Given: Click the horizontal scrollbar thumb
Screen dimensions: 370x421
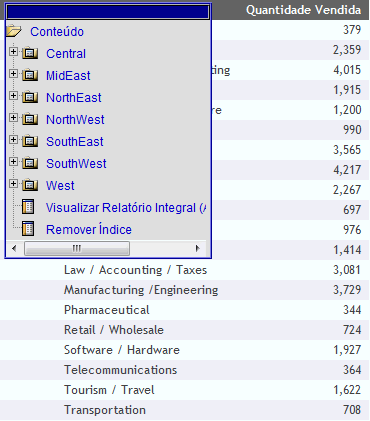Looking at the screenshot, I should tap(77, 248).
